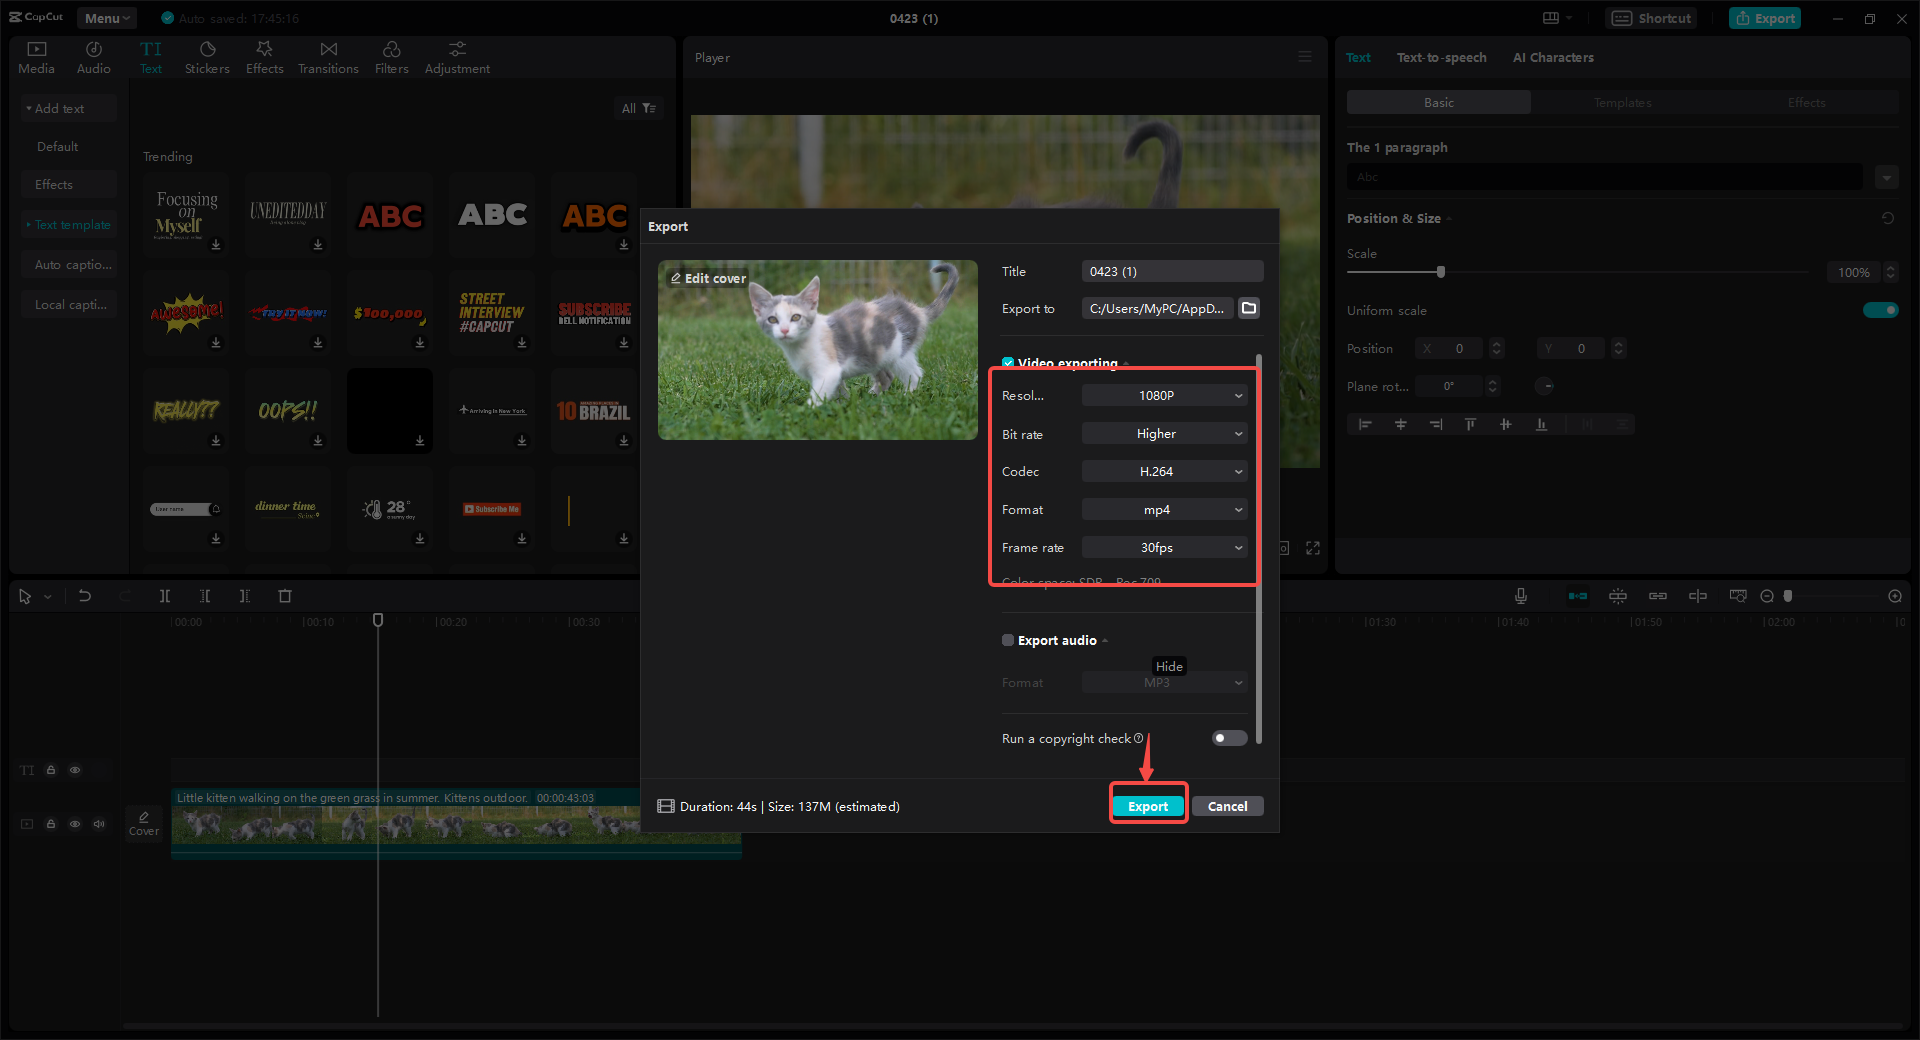Viewport: 1920px width, 1040px height.
Task: Split the clip with the split icon
Action: [x=165, y=595]
